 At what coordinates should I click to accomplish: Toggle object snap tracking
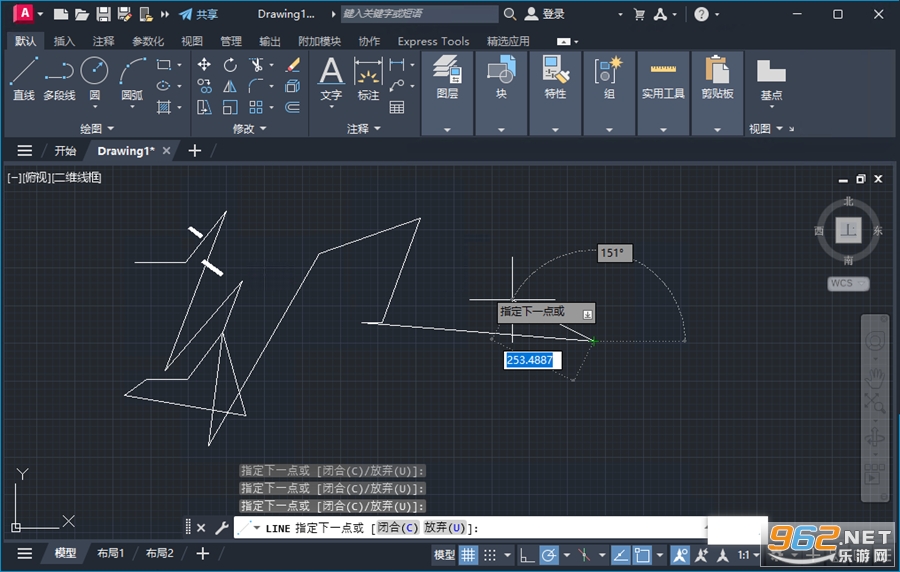pos(620,555)
